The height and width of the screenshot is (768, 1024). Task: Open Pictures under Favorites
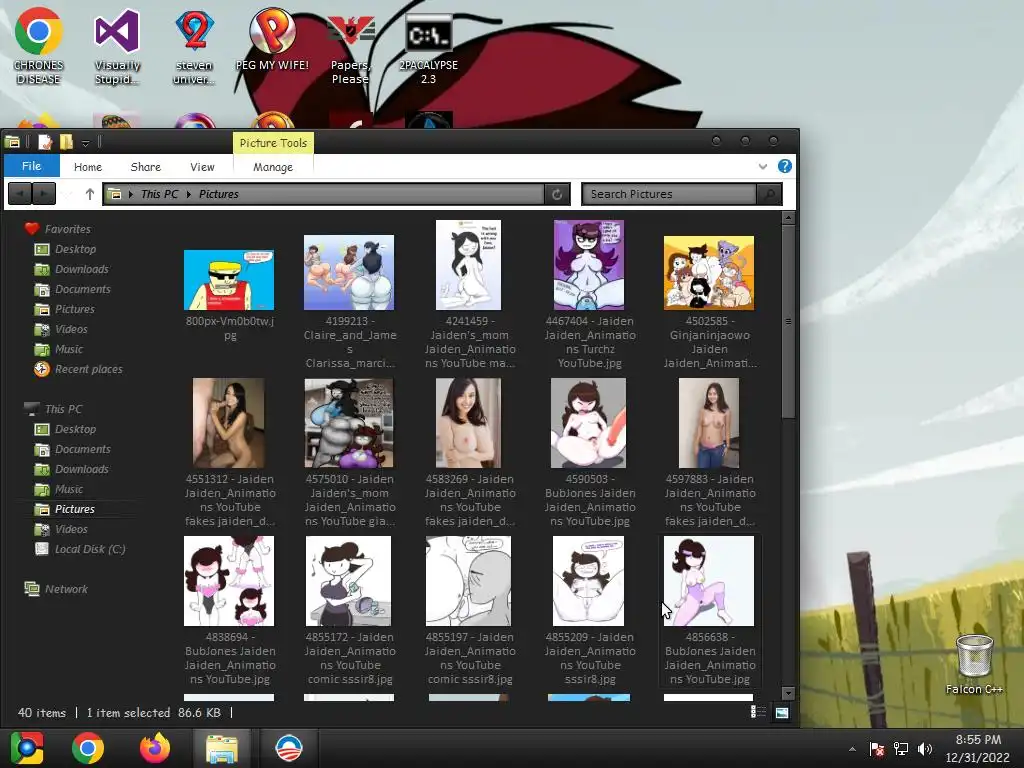pos(74,309)
